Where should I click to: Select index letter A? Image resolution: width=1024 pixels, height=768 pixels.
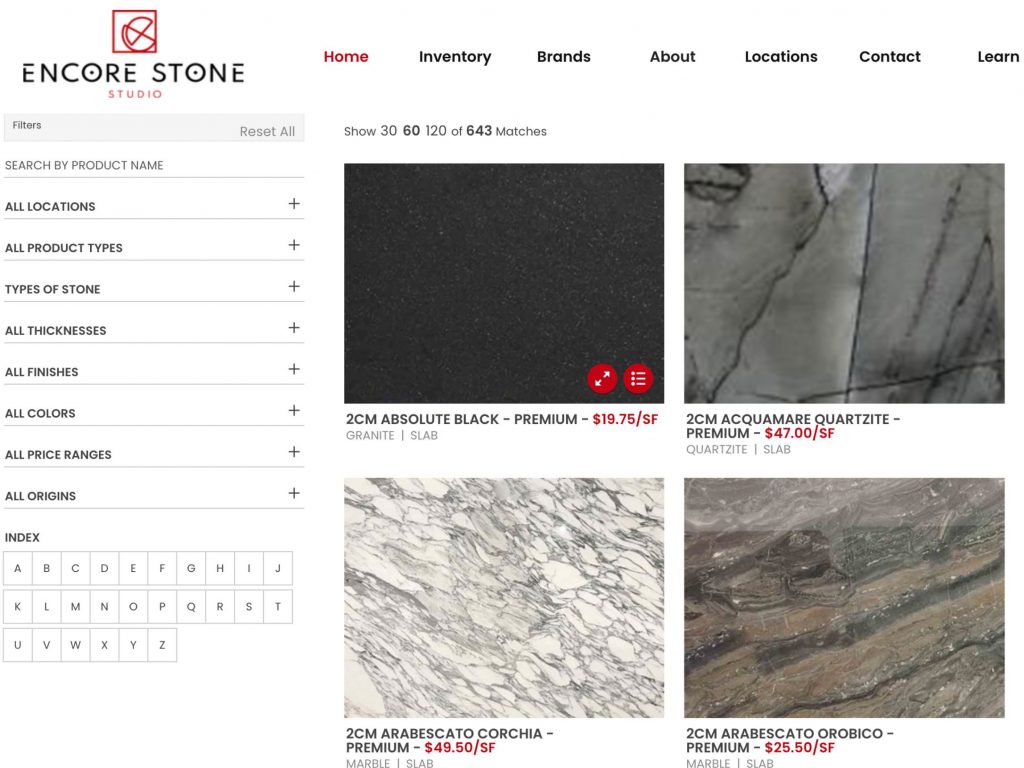click(x=18, y=568)
